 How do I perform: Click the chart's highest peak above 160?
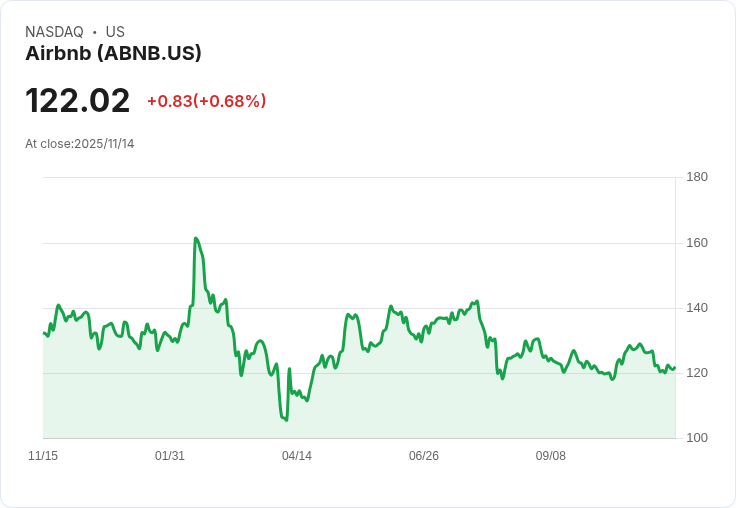click(196, 239)
